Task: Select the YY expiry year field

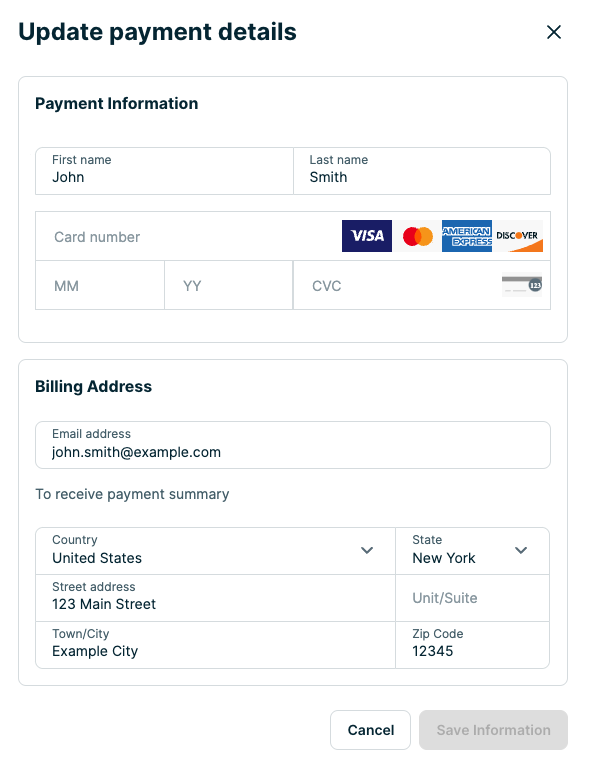Action: coord(229,286)
